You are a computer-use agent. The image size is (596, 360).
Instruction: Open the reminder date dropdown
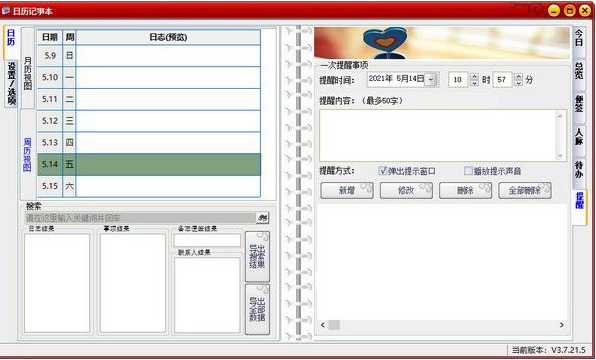point(431,80)
